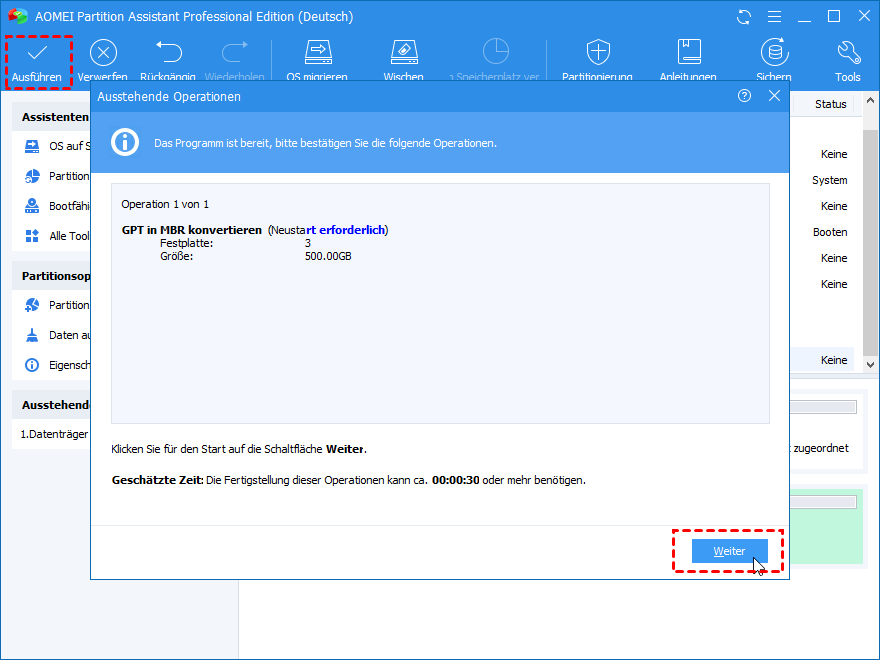
Task: Select OS auf SSD assistant item
Action: click(57, 146)
